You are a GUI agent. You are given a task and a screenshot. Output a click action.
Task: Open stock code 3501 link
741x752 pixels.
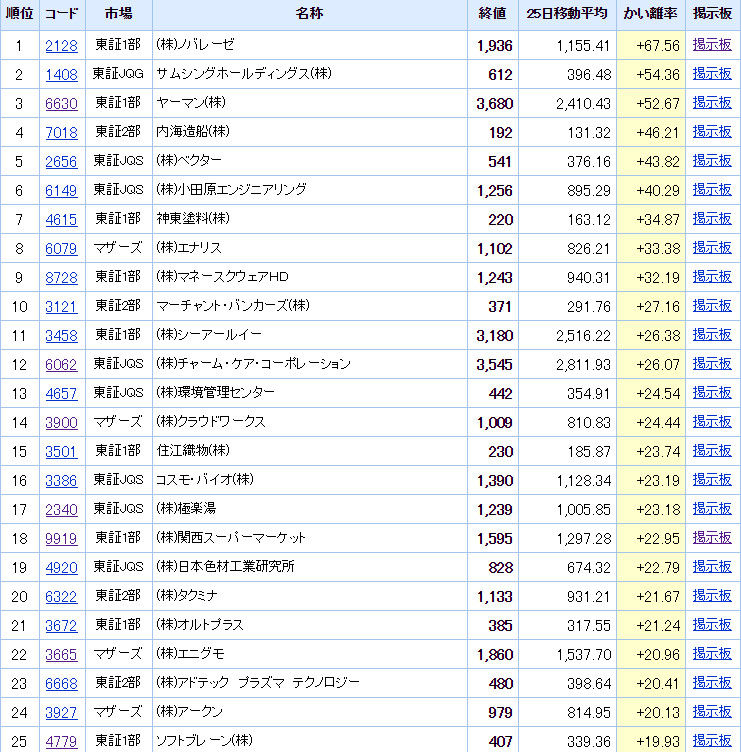[61, 452]
